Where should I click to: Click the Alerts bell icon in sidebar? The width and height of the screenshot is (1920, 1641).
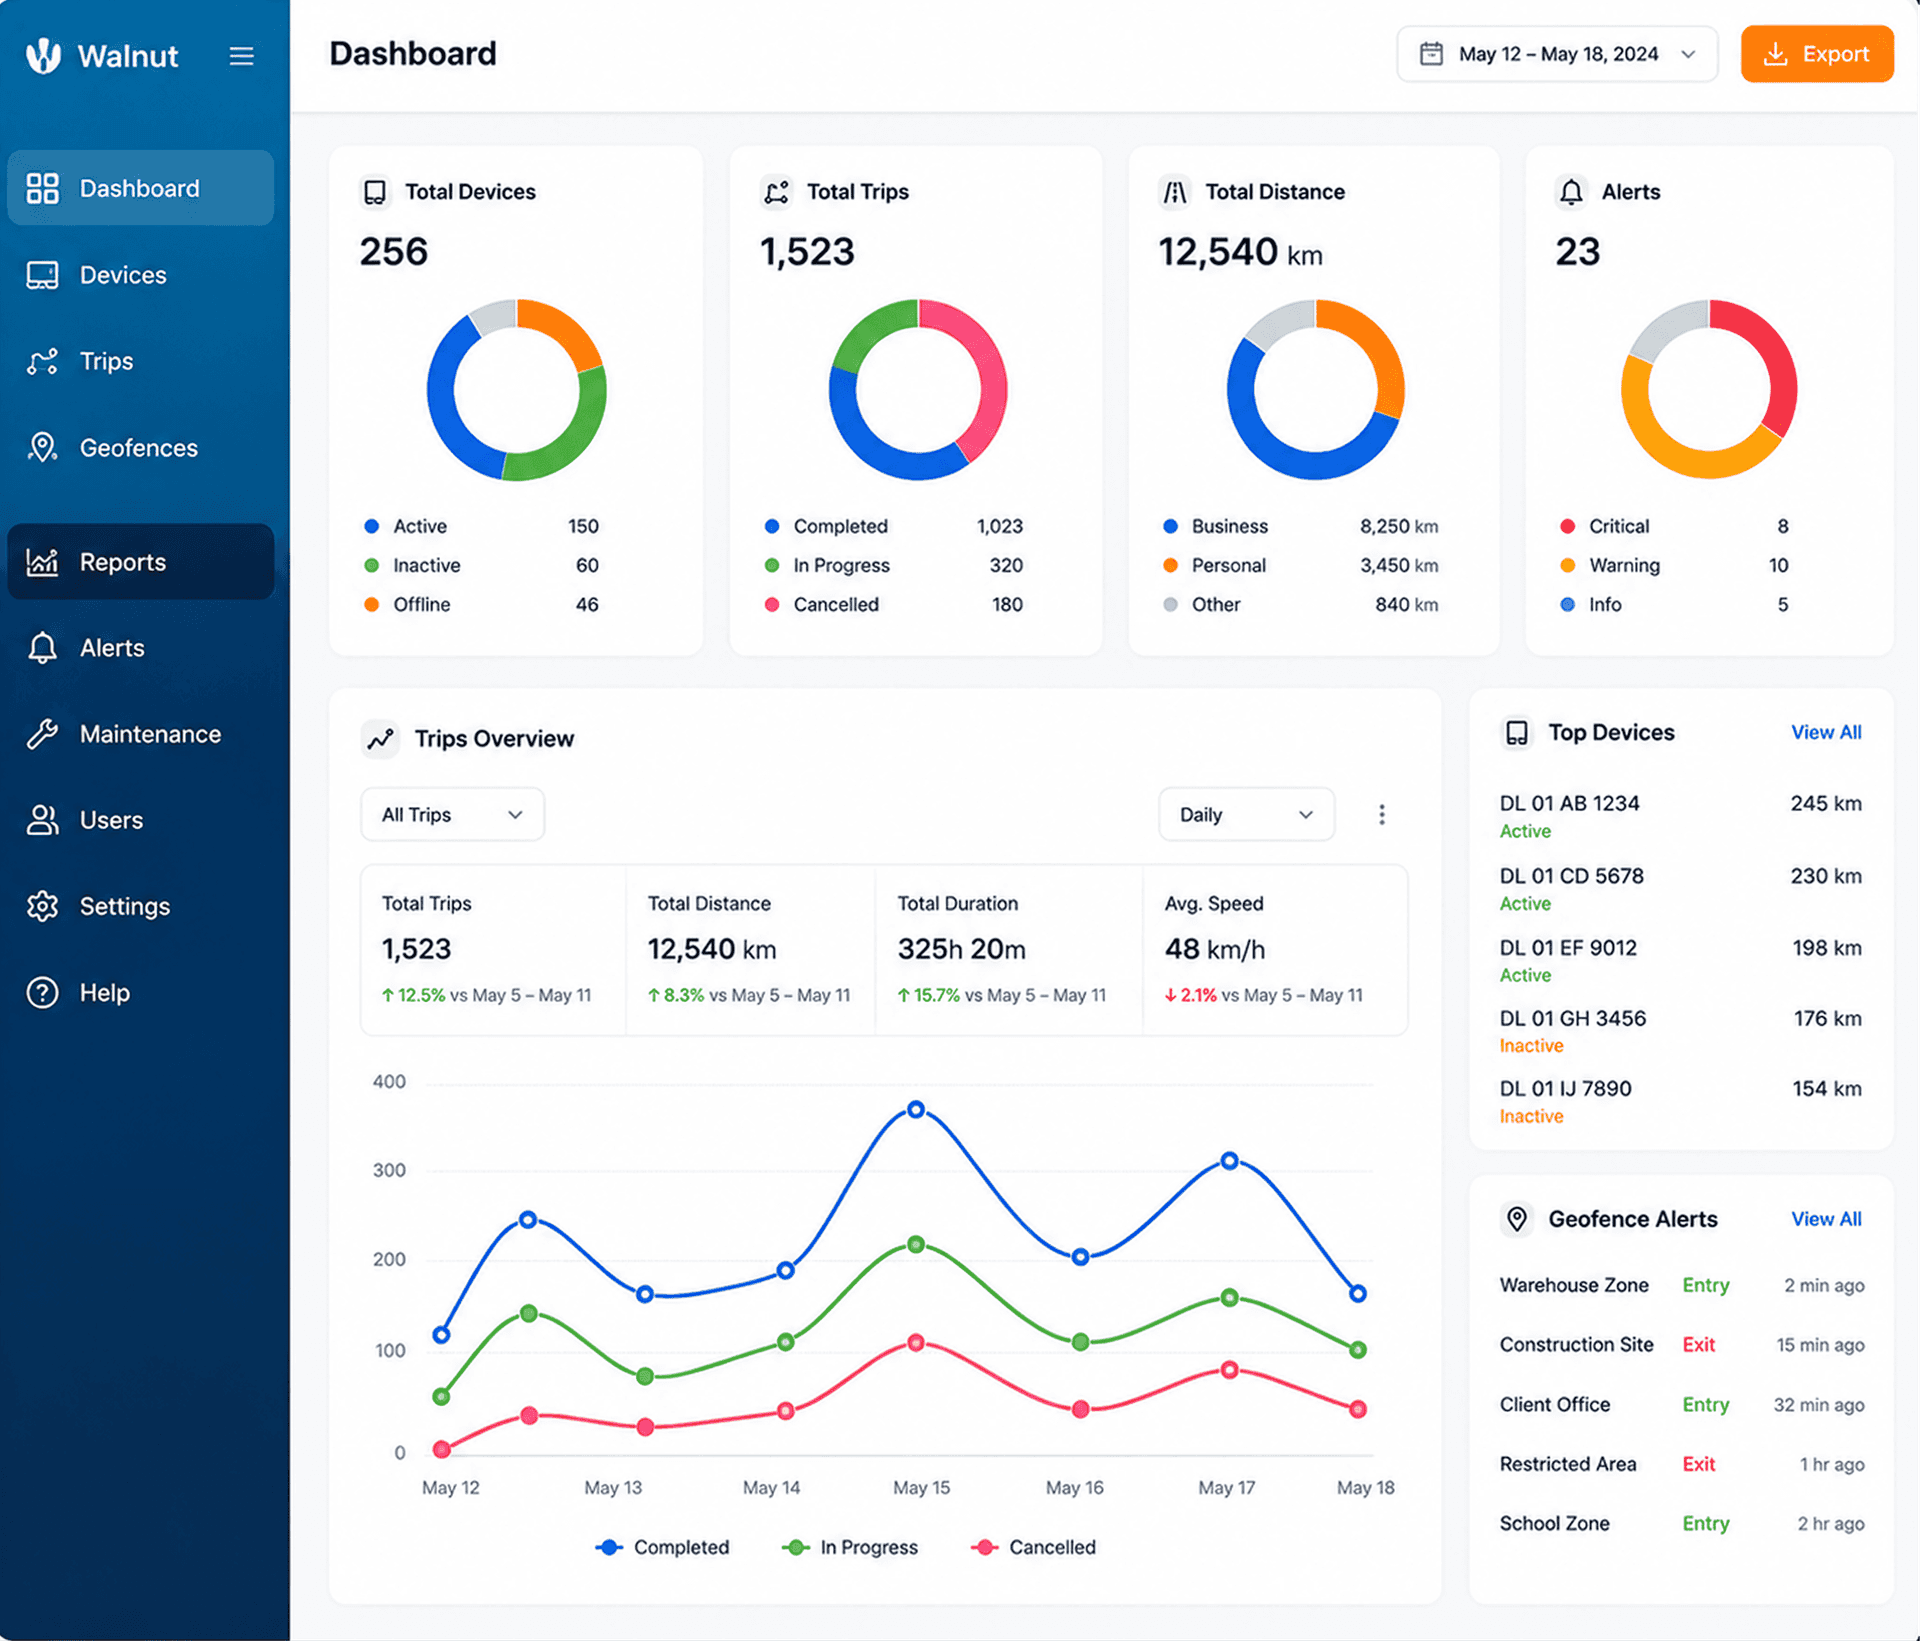tap(42, 648)
